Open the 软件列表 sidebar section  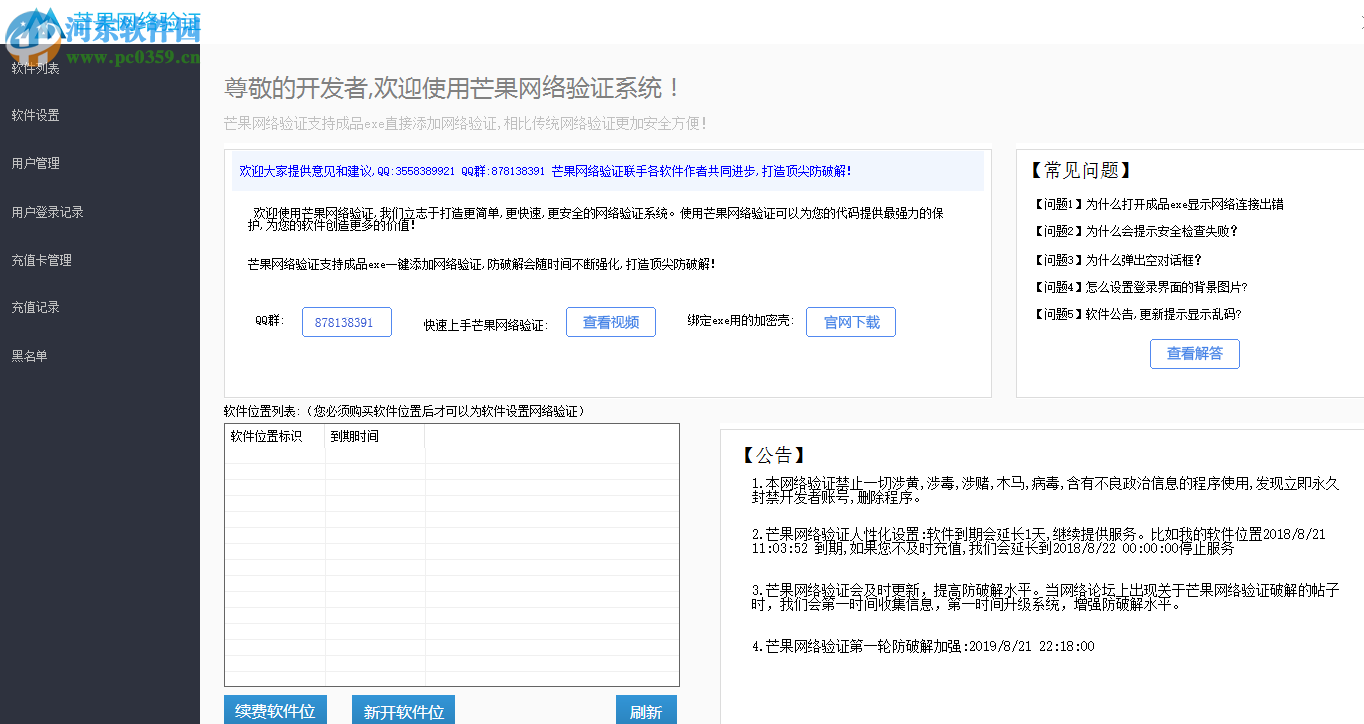[35, 67]
